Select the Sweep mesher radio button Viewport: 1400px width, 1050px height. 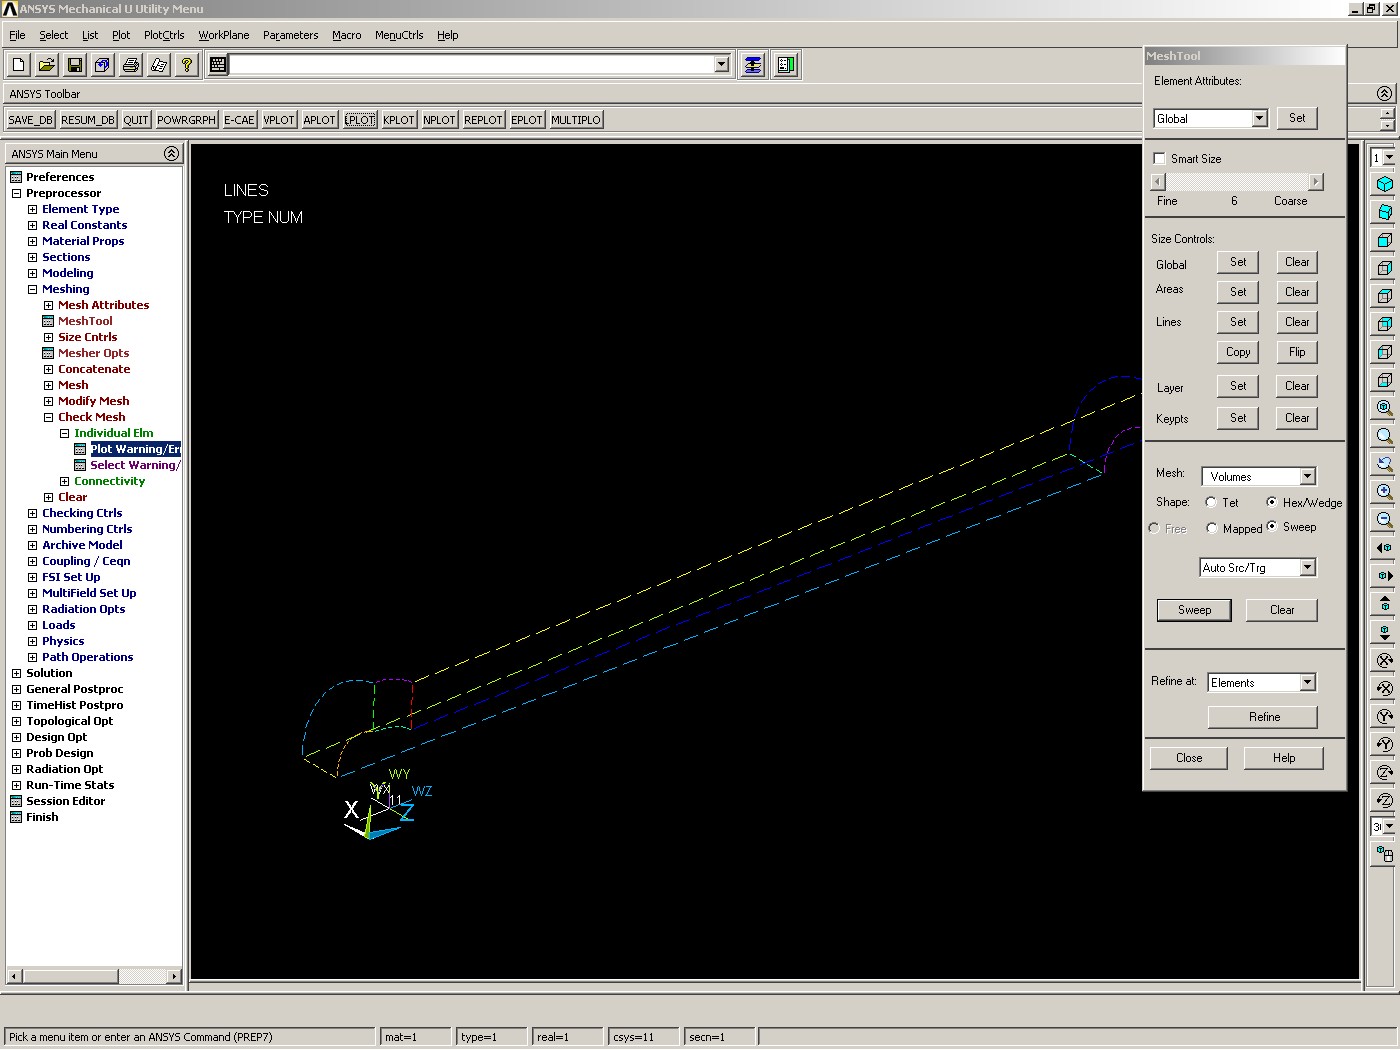pos(1271,526)
